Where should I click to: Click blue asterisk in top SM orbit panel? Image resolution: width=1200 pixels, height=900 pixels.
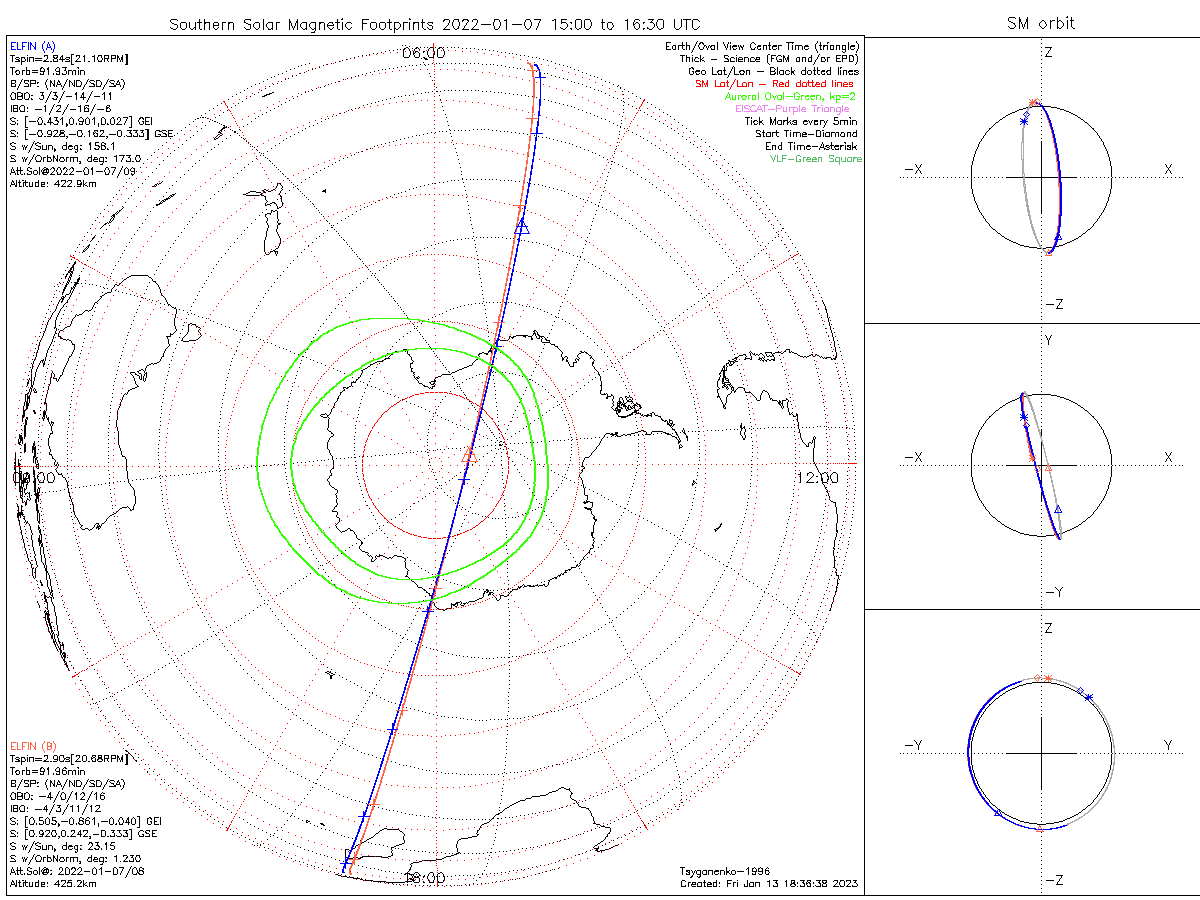(x=1022, y=121)
